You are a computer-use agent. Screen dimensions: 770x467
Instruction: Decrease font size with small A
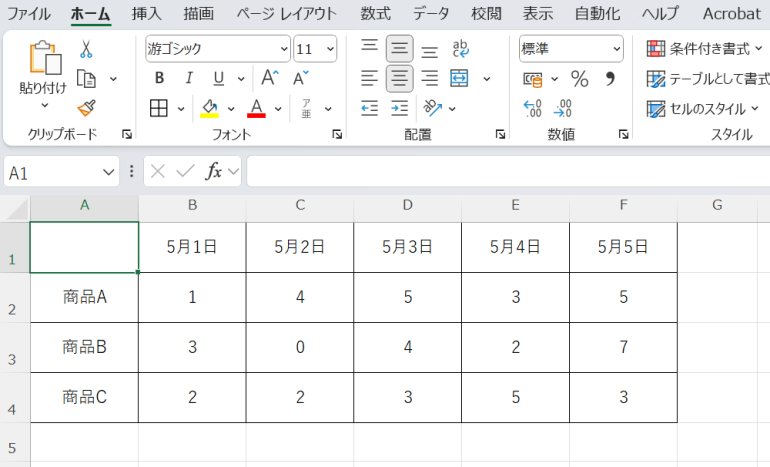(301, 78)
